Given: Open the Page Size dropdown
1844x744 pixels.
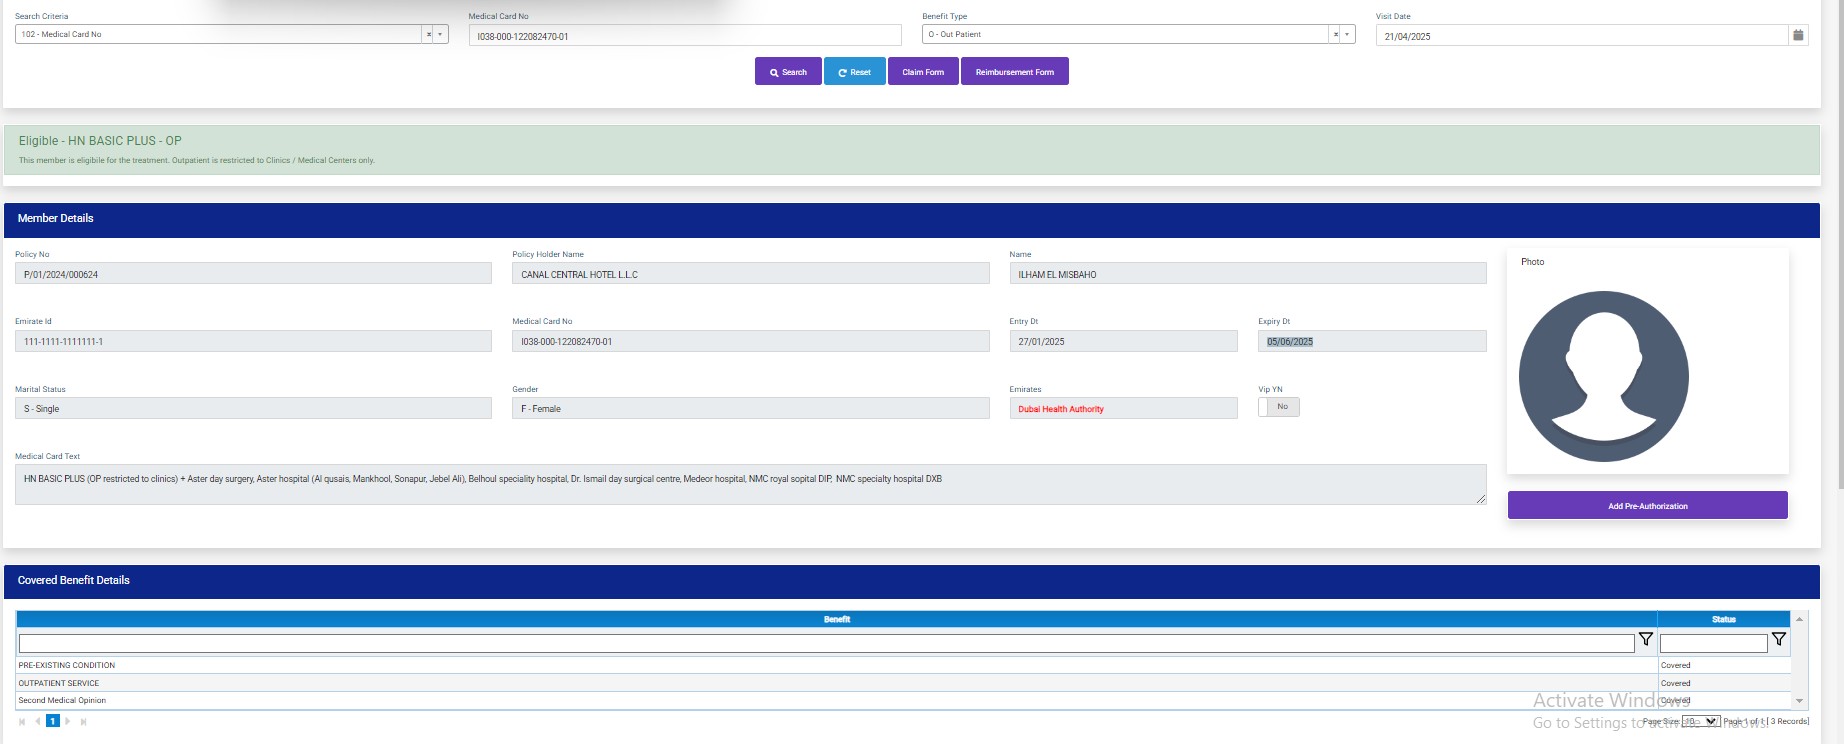Looking at the screenshot, I should click(1700, 721).
